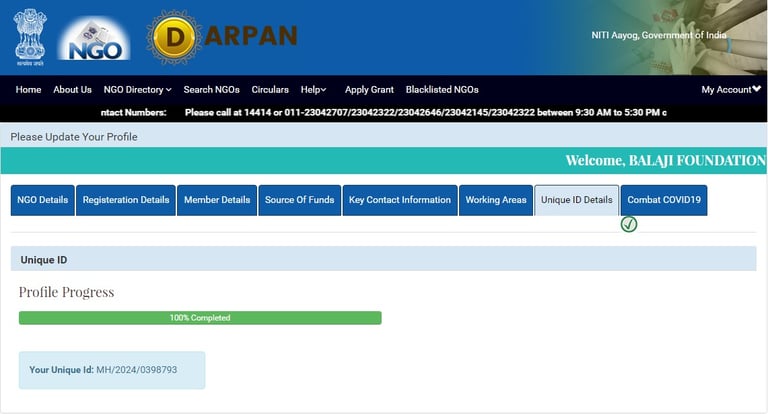
Task: Click the Welcome, BALAJI FOUNDATION banner text
Action: point(666,161)
